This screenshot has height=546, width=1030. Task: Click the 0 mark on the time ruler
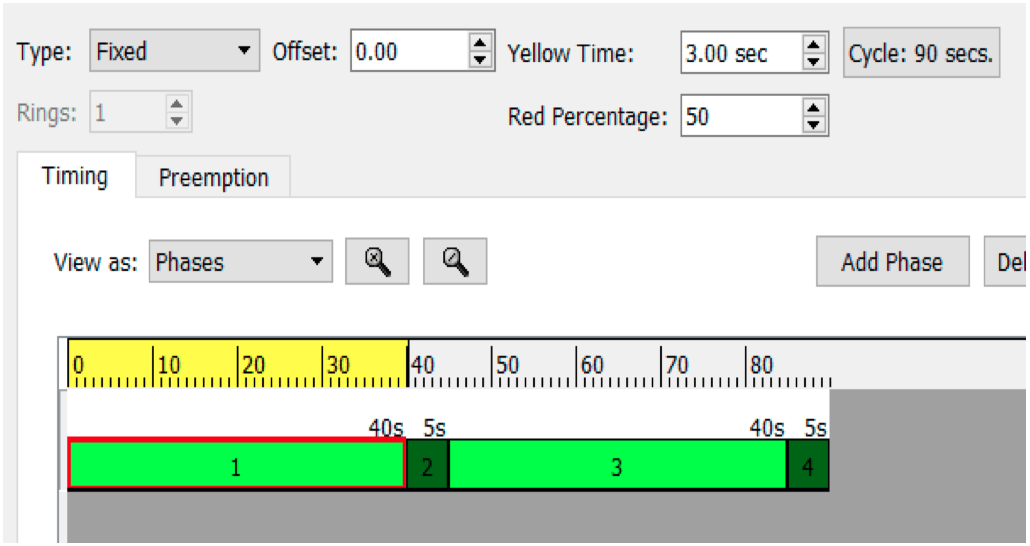(78, 365)
